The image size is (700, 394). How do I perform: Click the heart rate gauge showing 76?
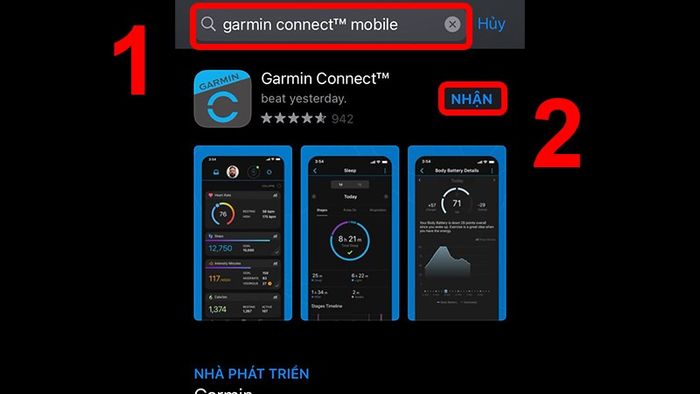coord(223,214)
